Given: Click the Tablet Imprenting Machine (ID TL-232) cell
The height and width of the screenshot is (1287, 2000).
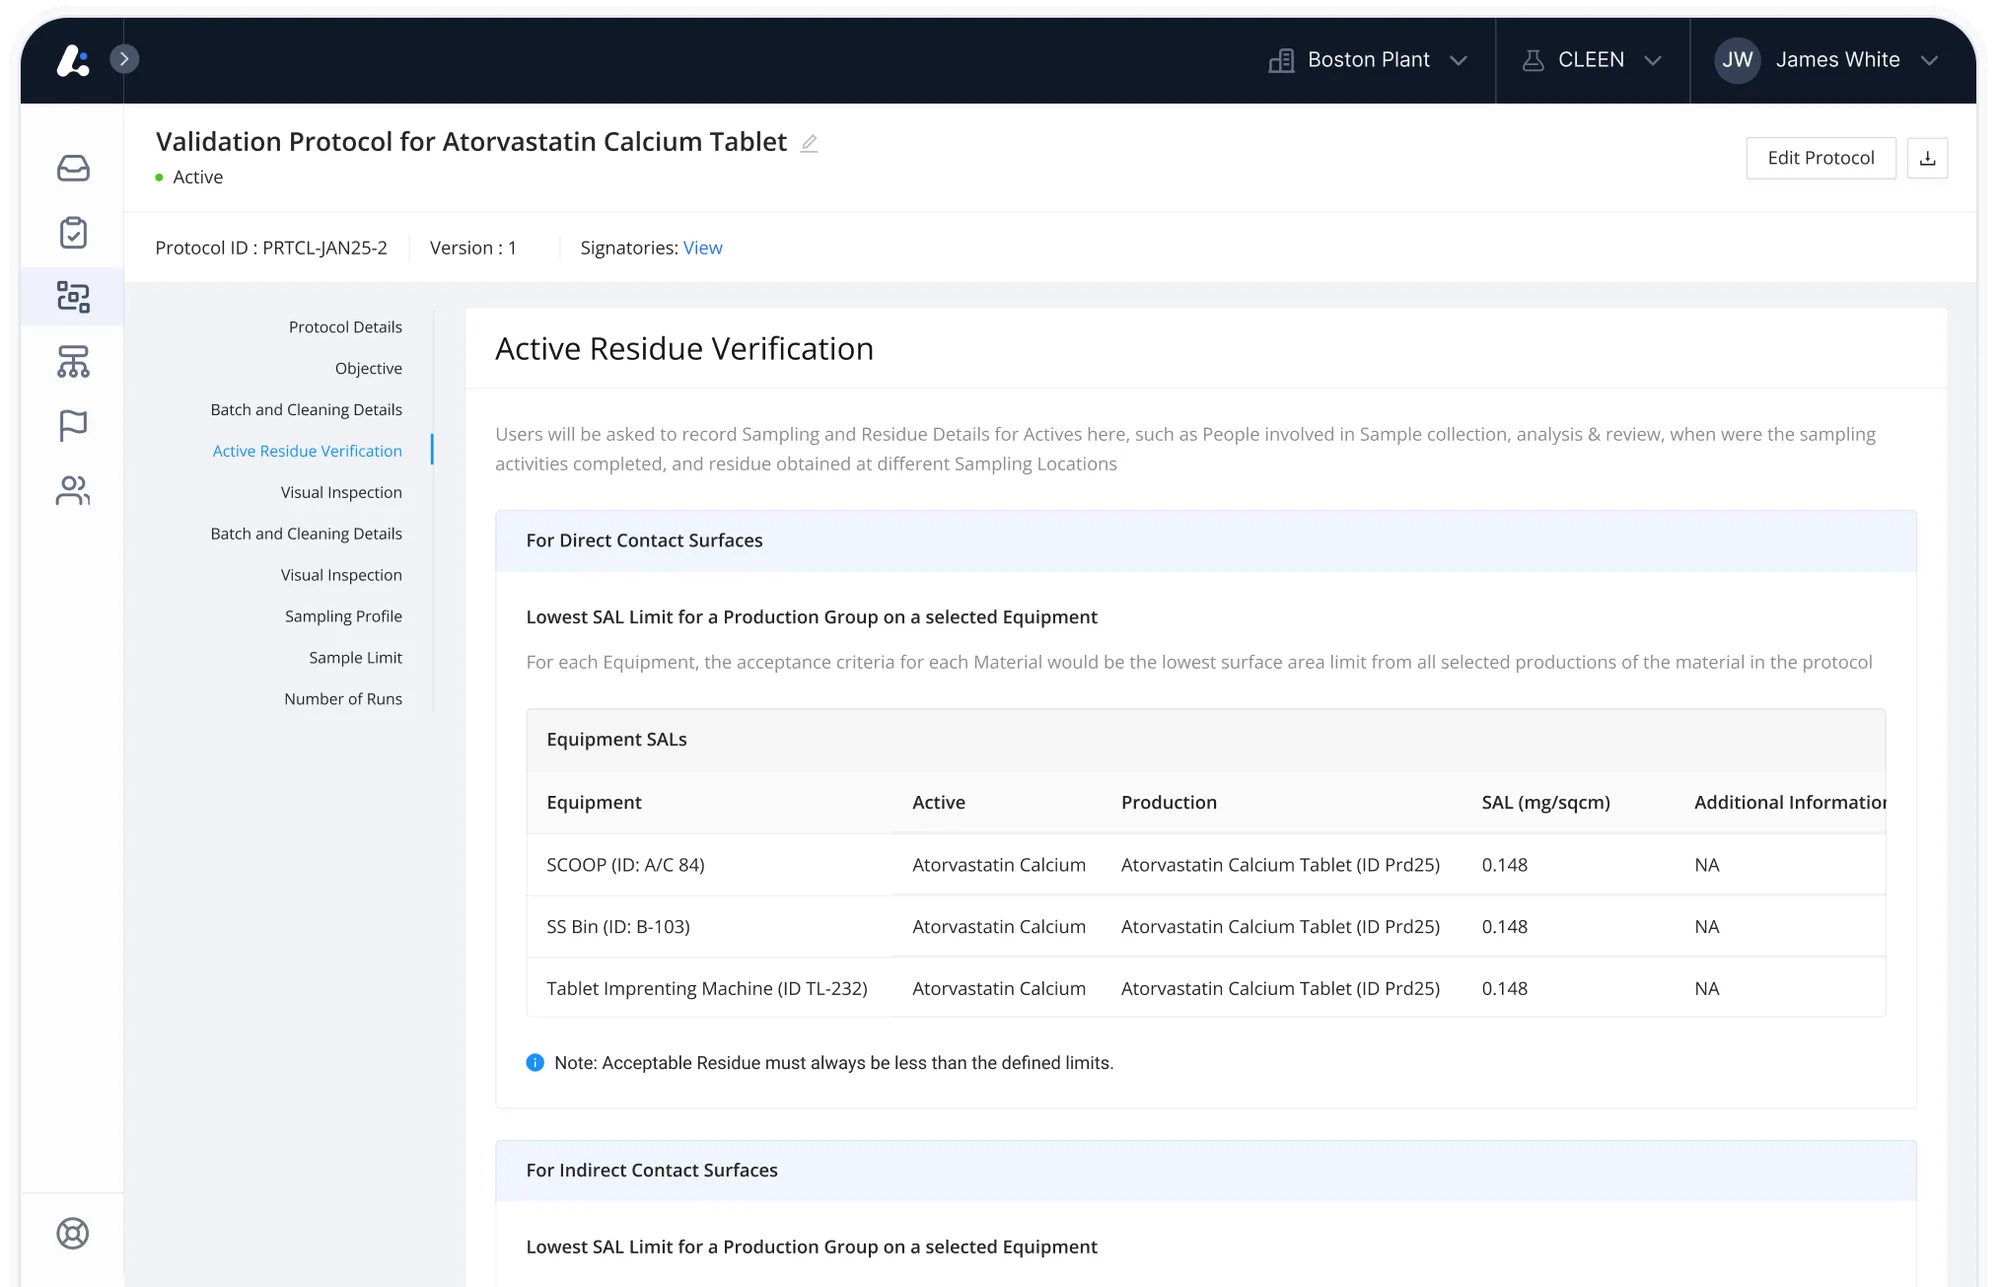Looking at the screenshot, I should tap(706, 989).
